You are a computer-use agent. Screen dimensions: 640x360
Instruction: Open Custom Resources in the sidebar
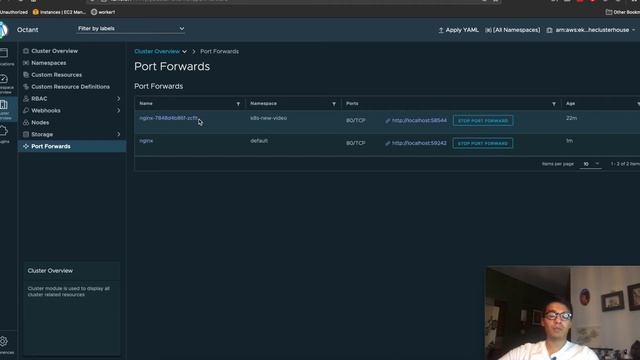tap(56, 75)
